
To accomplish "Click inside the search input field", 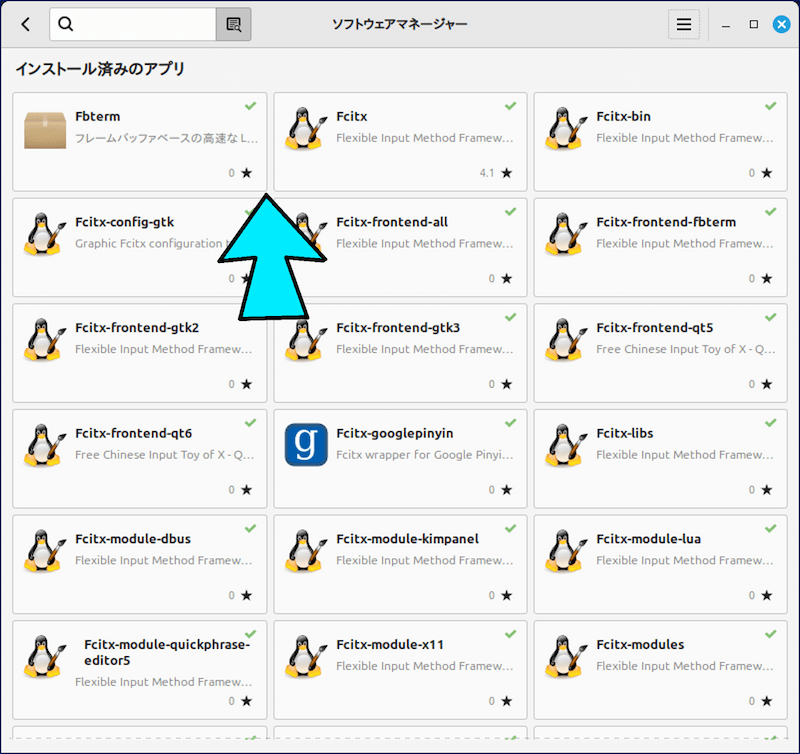I will (140, 23).
